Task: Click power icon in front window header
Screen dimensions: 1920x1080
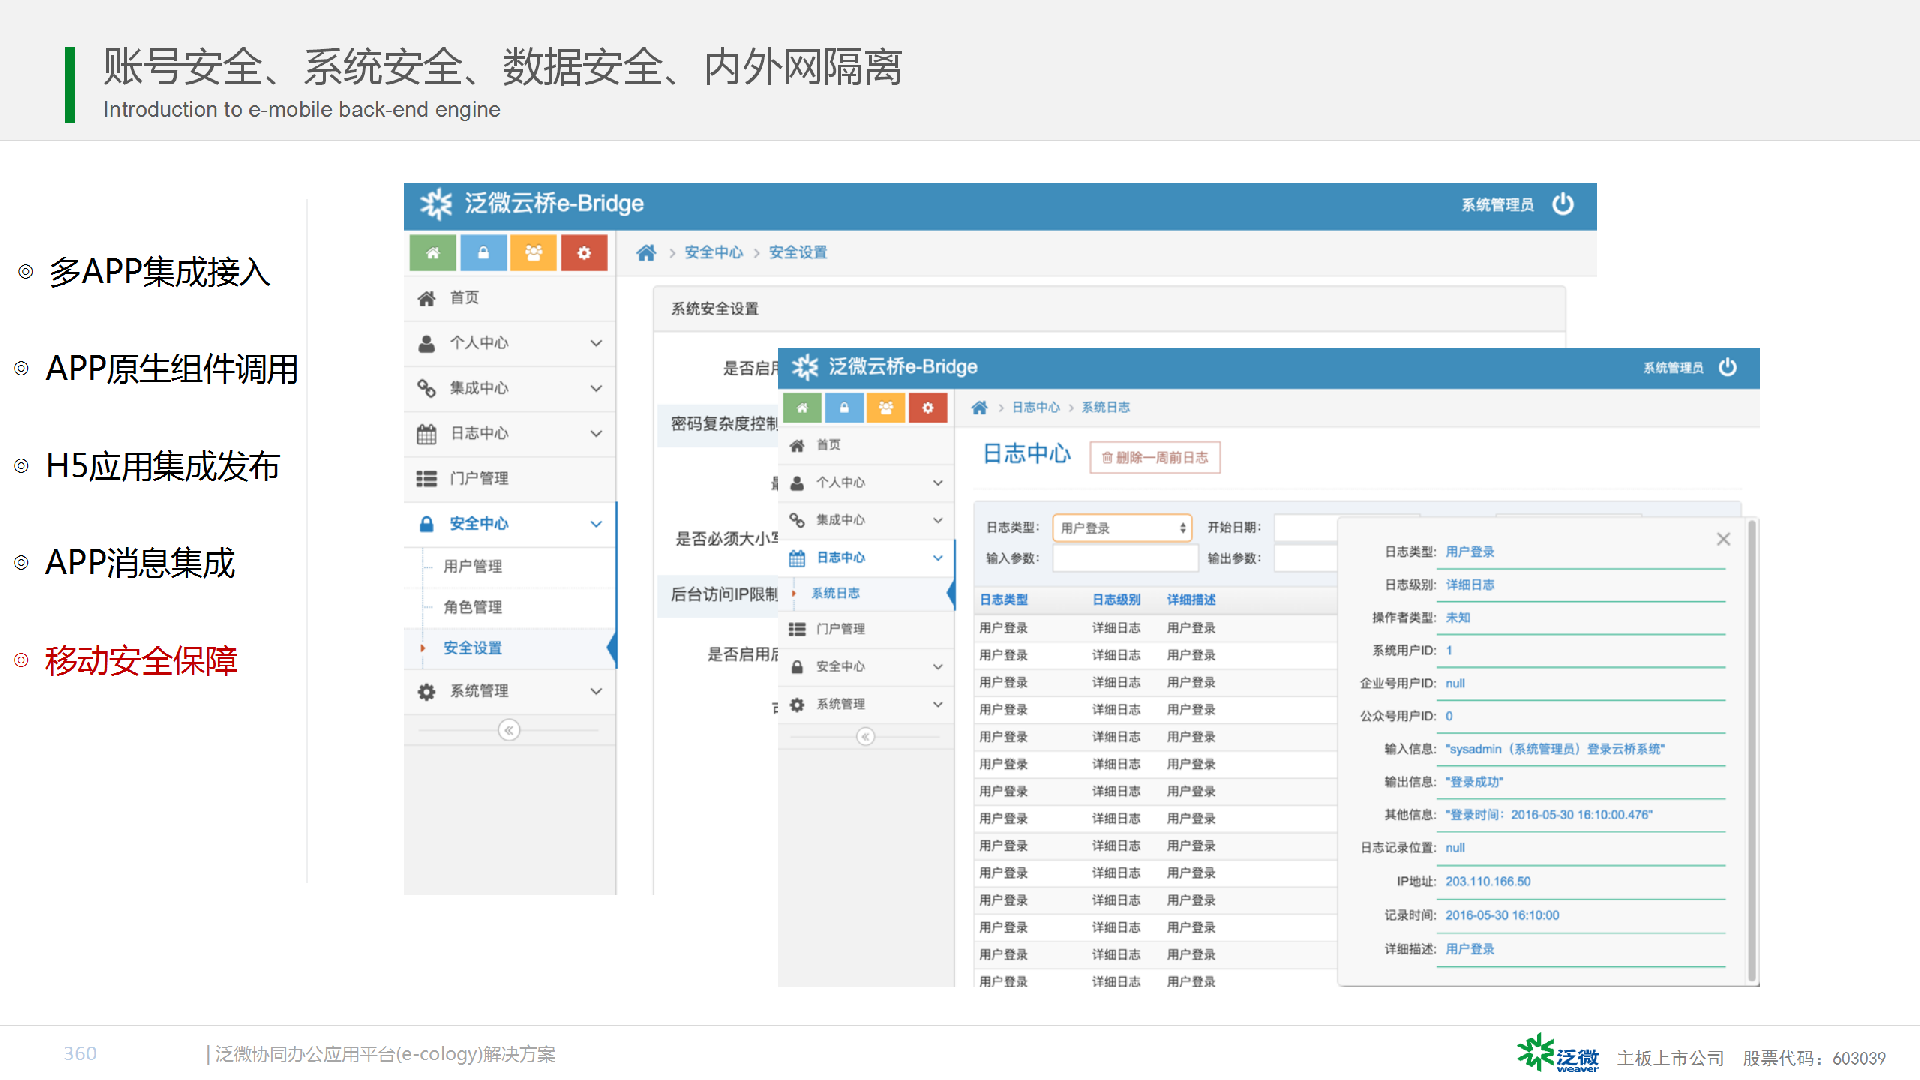Action: [x=1728, y=367]
